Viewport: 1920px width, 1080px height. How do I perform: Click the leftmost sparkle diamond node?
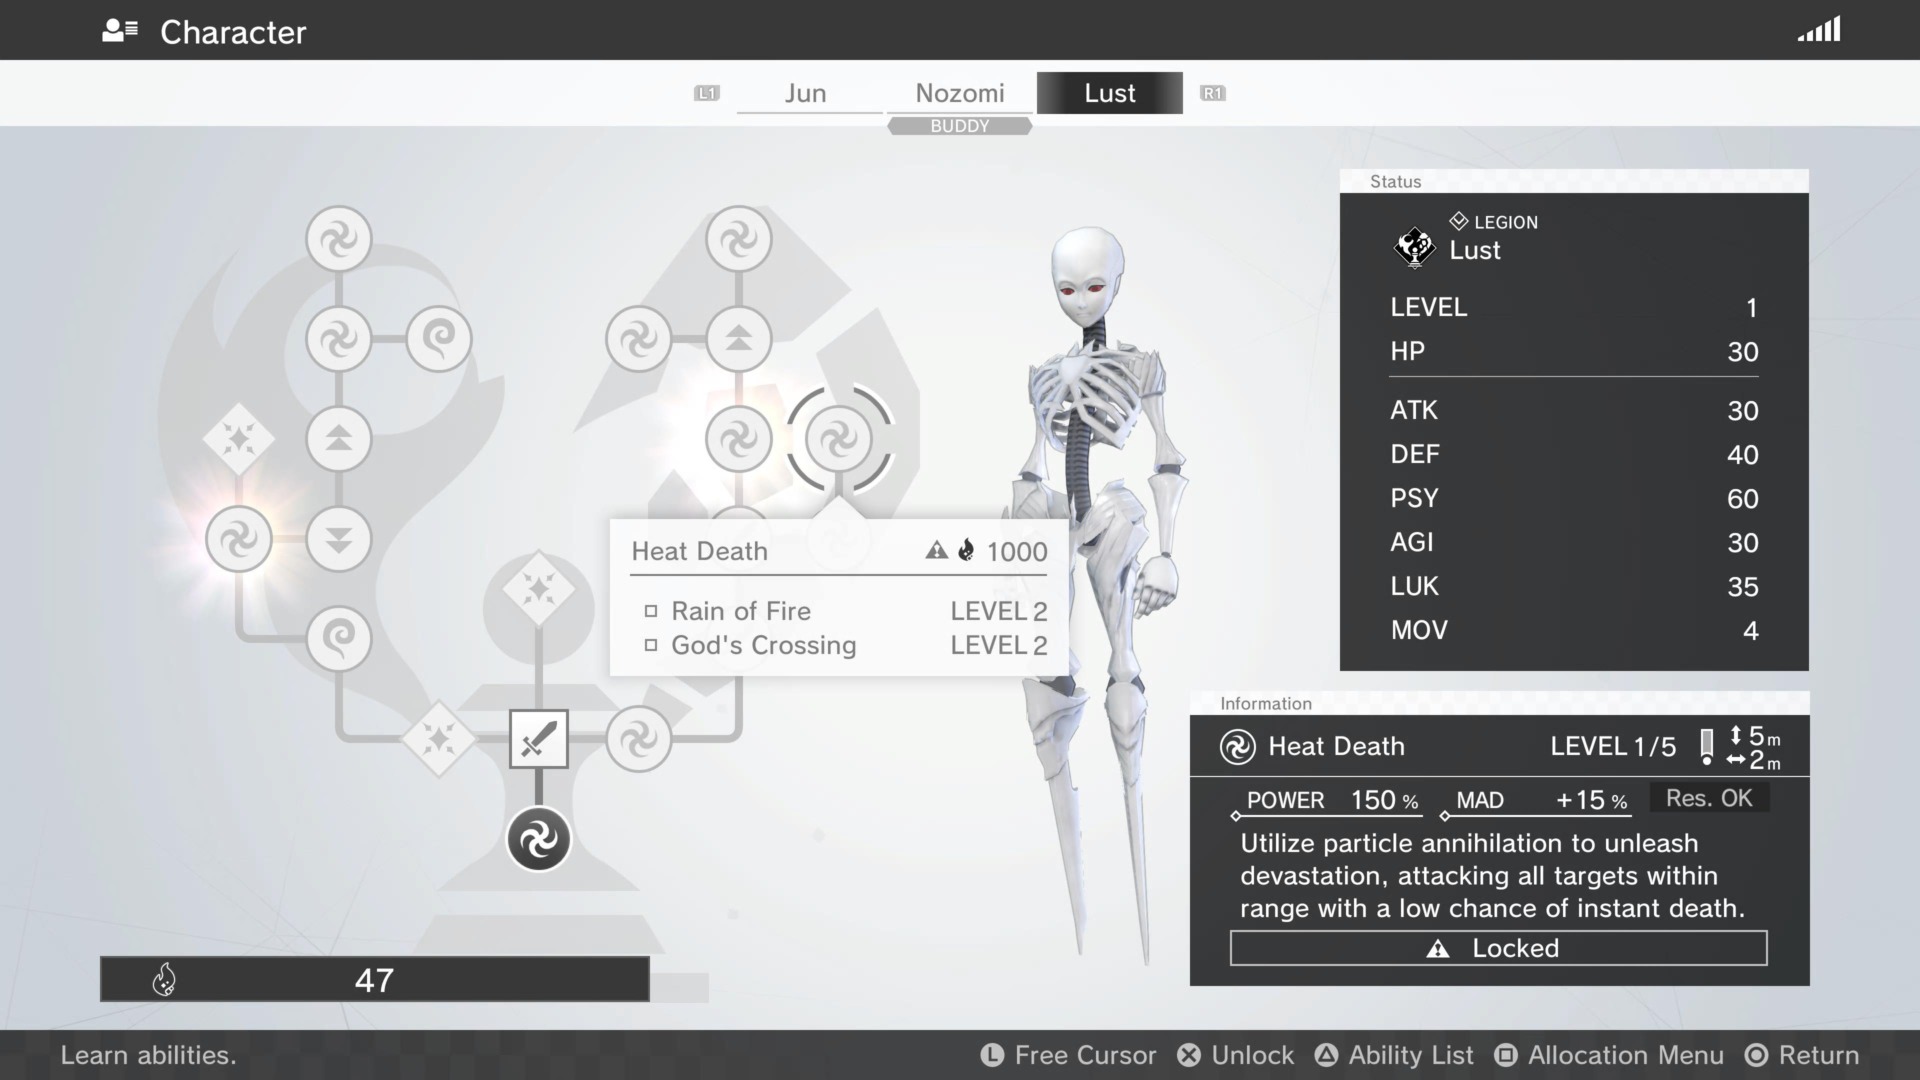[238, 439]
